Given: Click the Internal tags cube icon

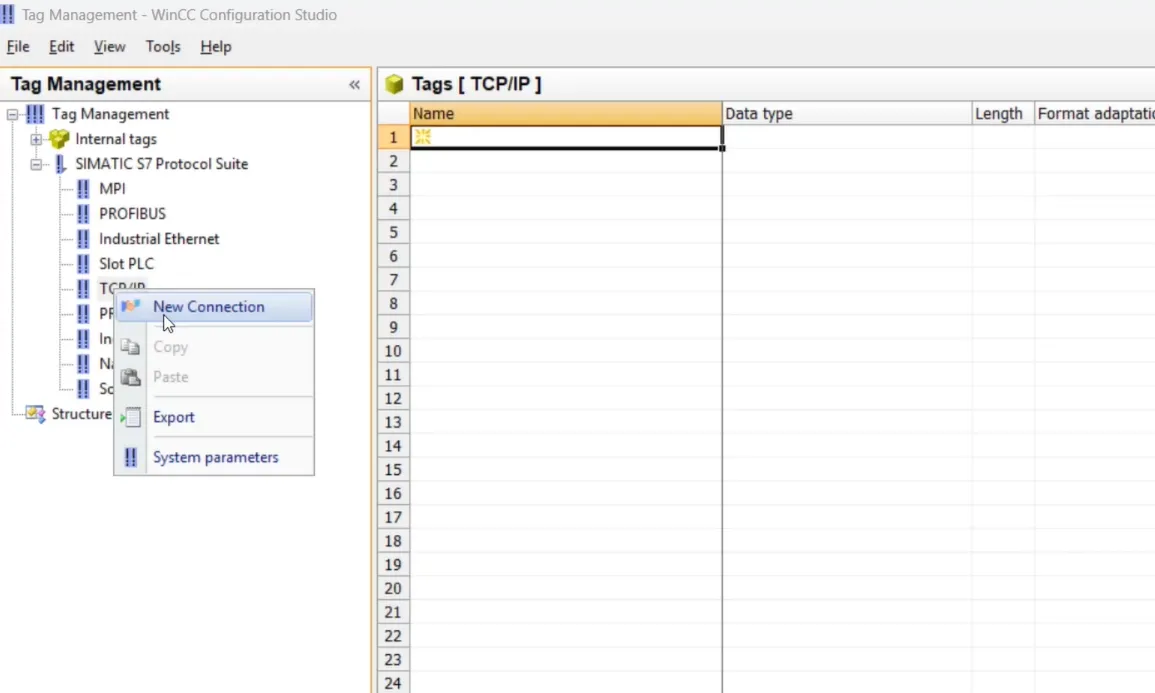Looking at the screenshot, I should click(x=59, y=138).
